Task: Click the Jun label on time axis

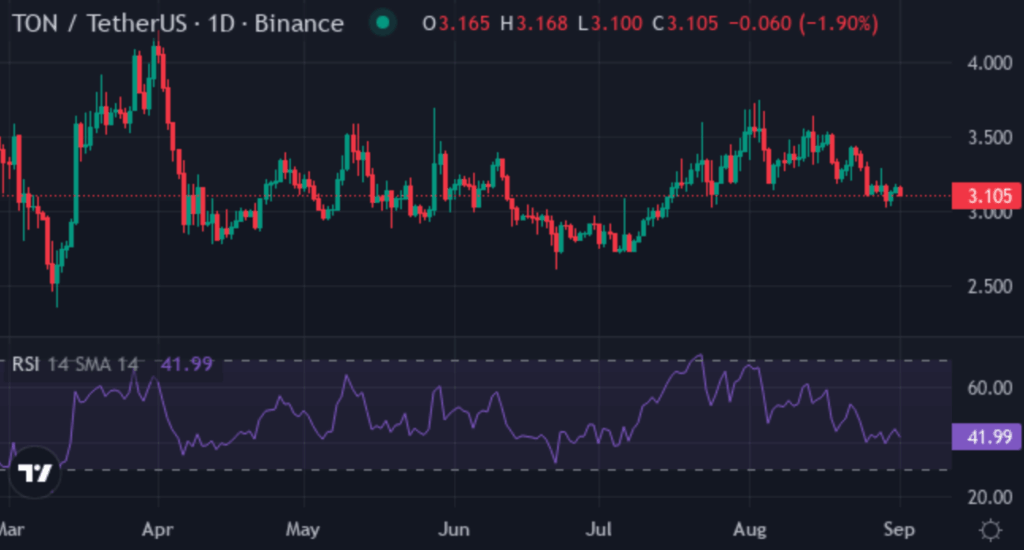Action: coord(454,529)
